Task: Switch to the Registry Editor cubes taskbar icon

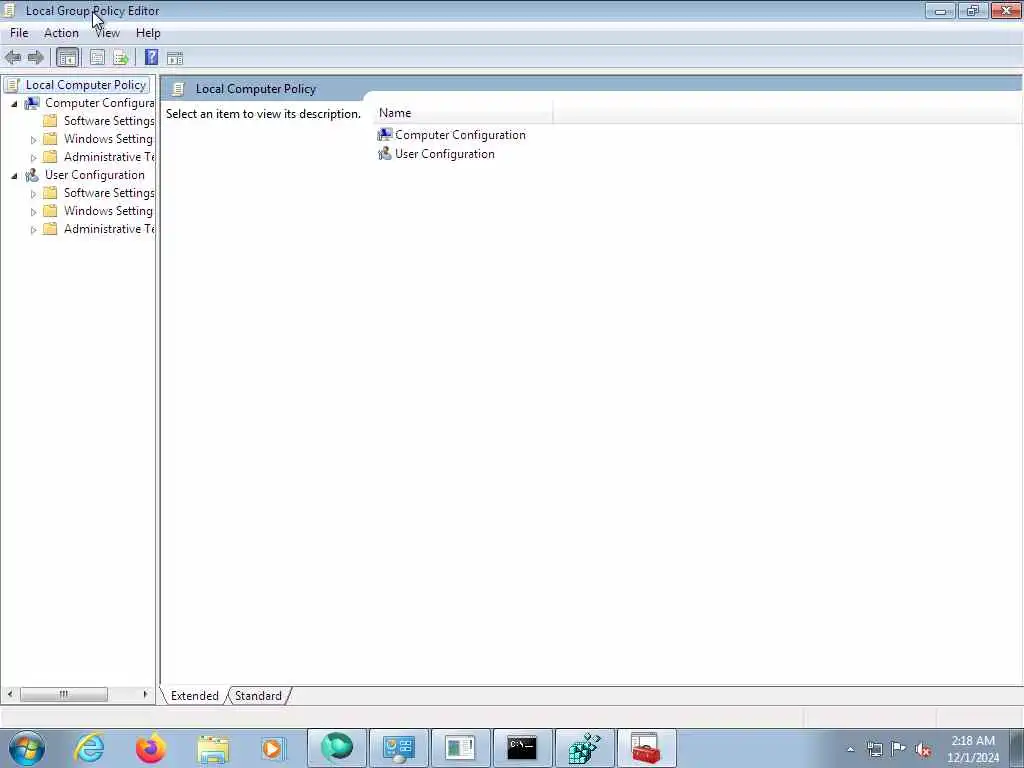Action: click(x=584, y=748)
